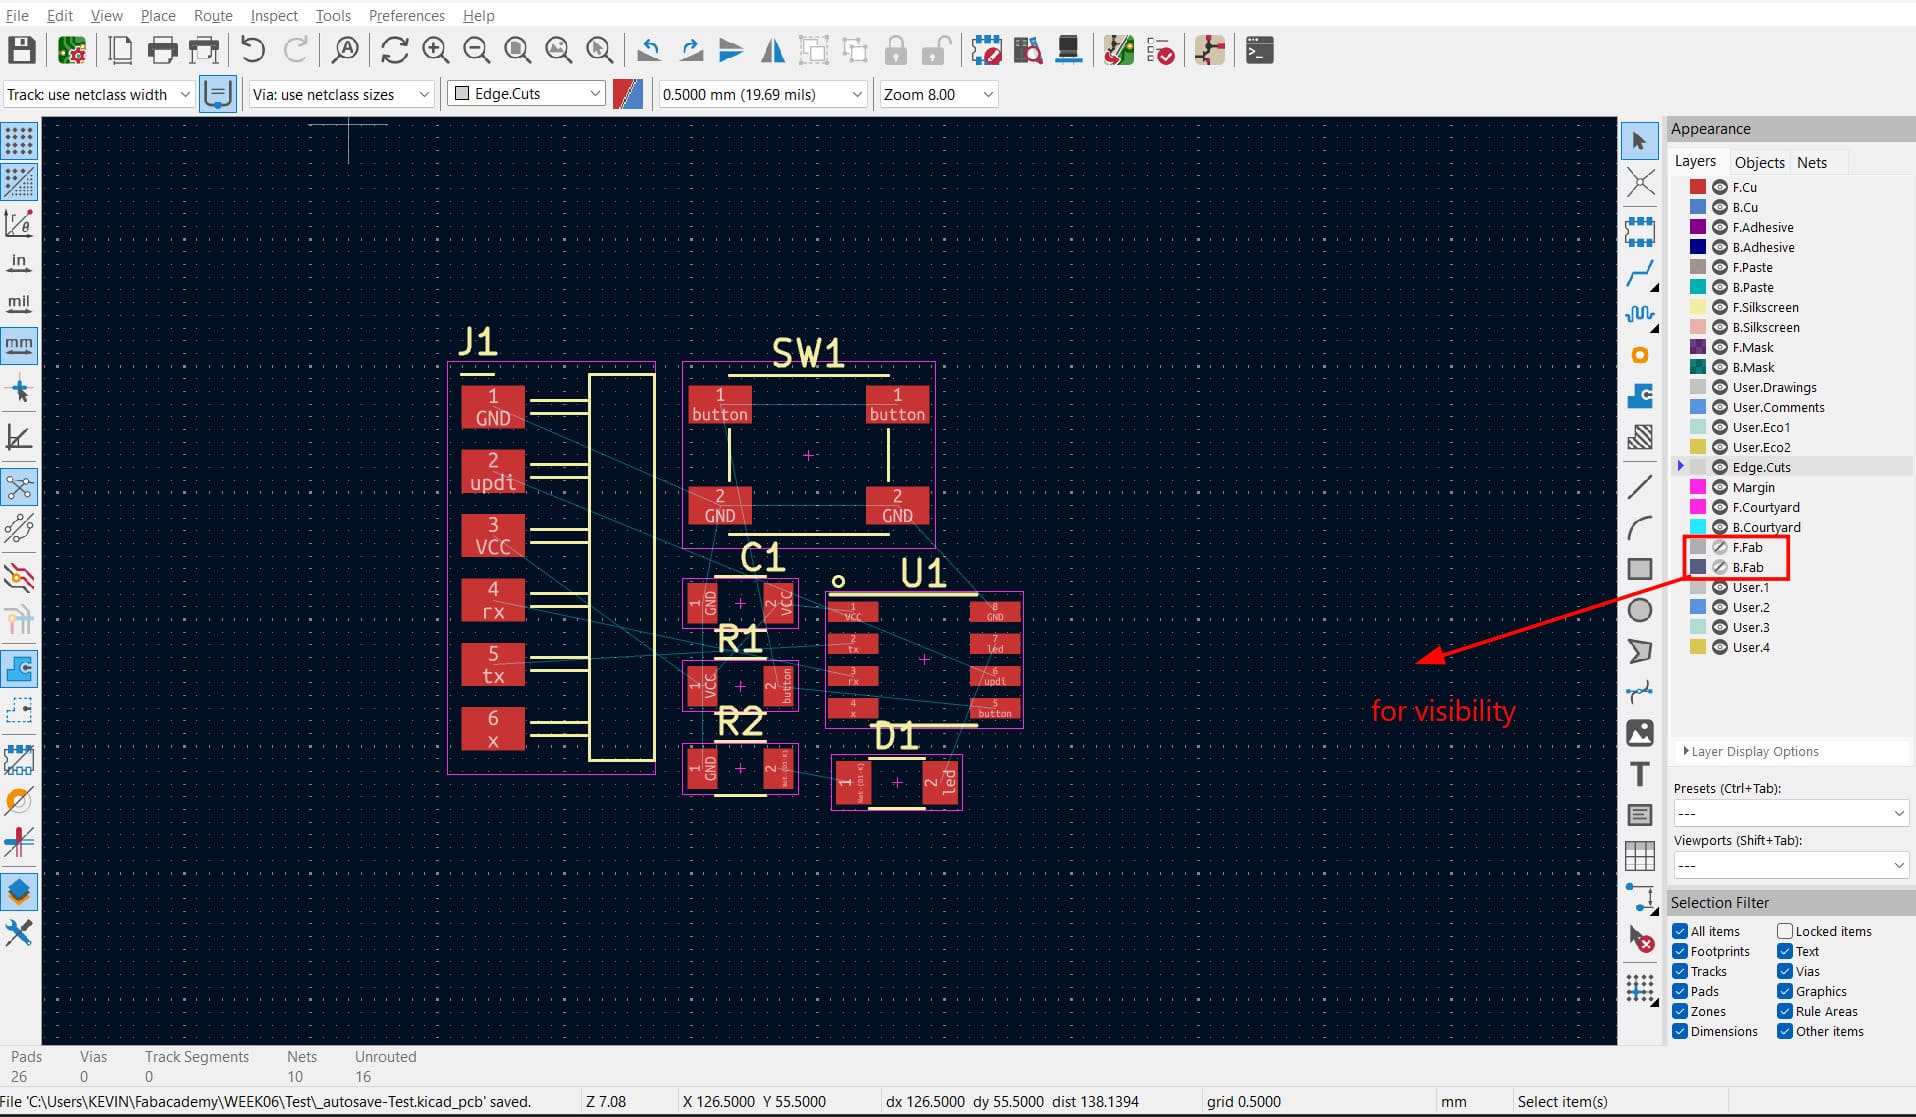This screenshot has width=1916, height=1117.
Task: Switch to the Objects tab in Appearance
Action: click(x=1759, y=161)
